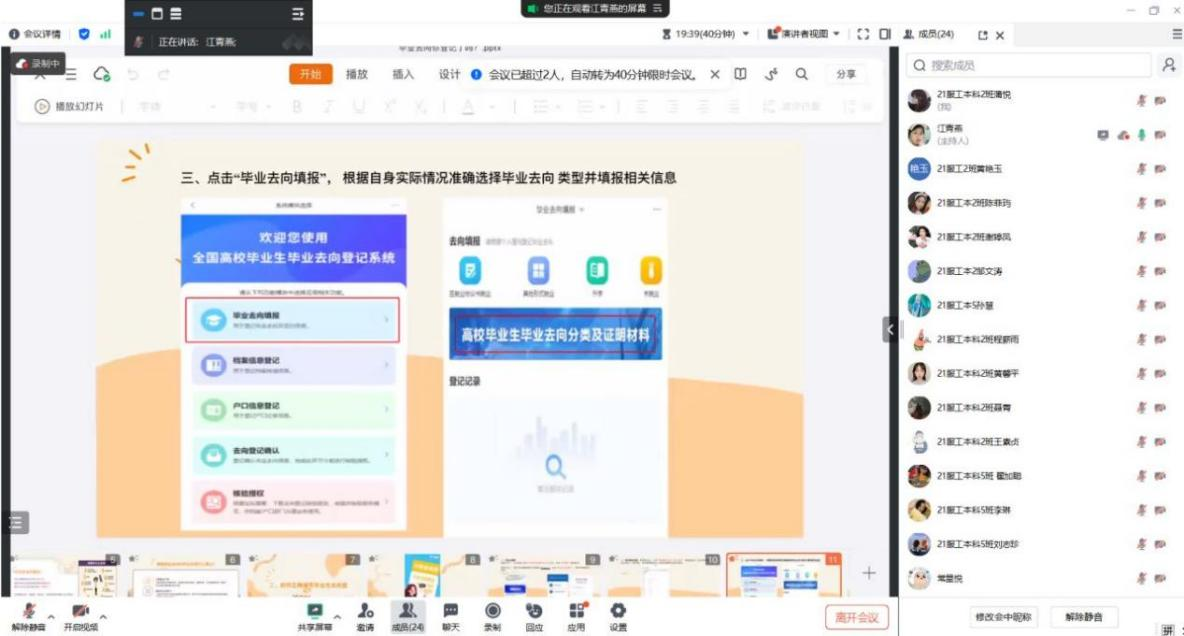
Task: Click the 搜索成员 search field
Action: 1030,65
